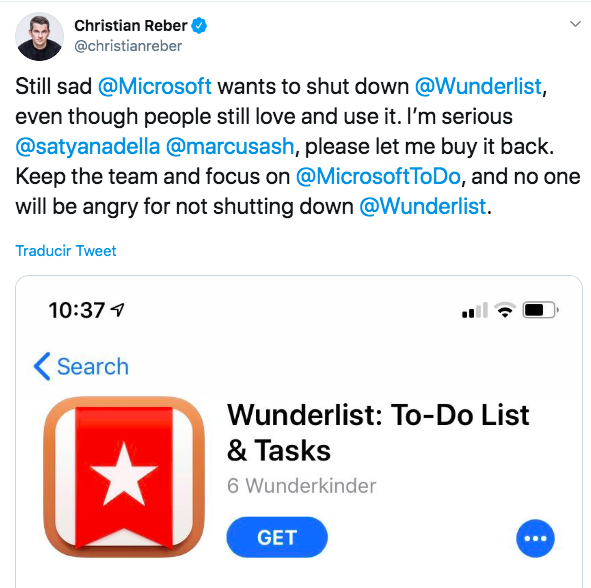Click the location arrow next to 10:37

(117, 310)
